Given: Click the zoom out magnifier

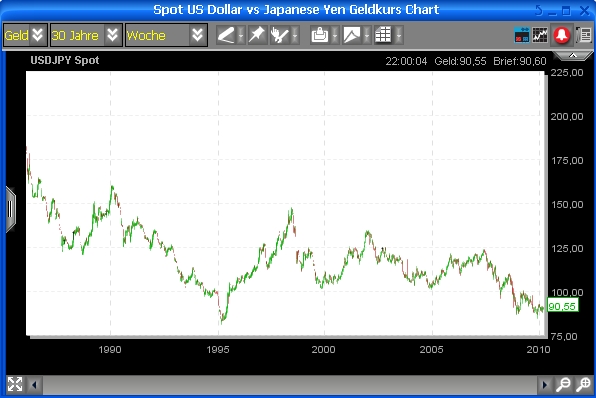Looking at the screenshot, I should coord(563,384).
